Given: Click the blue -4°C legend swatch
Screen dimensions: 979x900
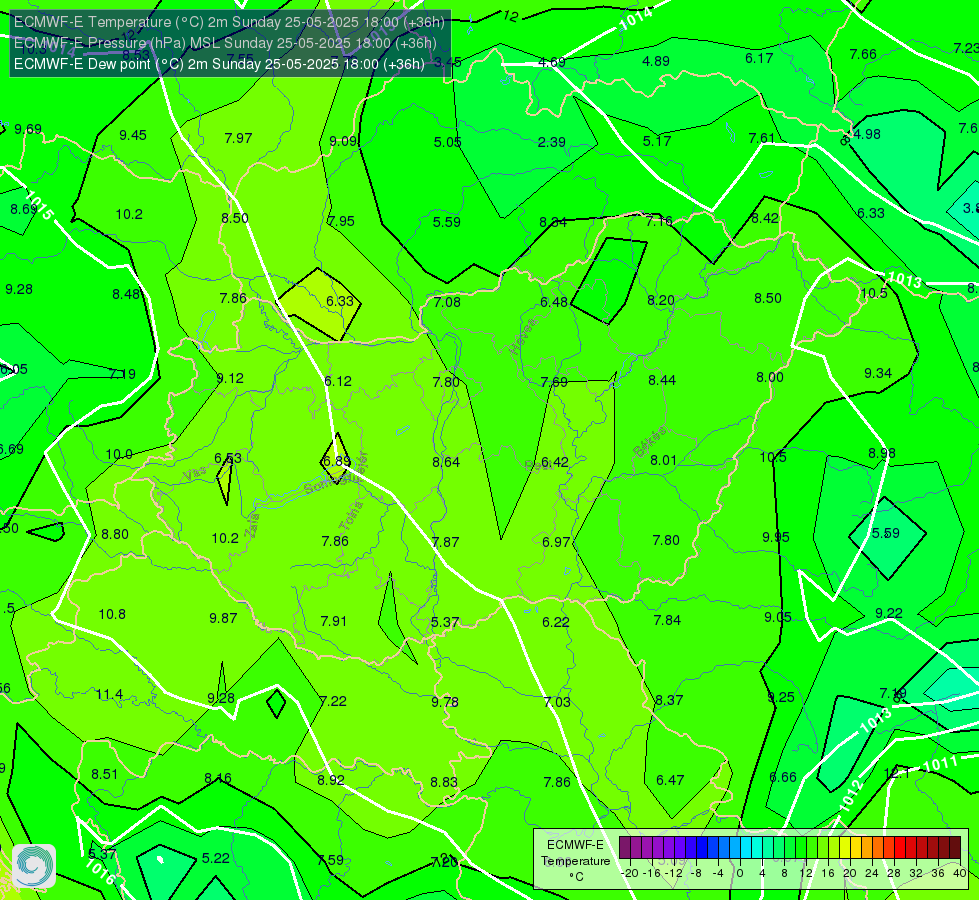Looking at the screenshot, I should pos(713,848).
